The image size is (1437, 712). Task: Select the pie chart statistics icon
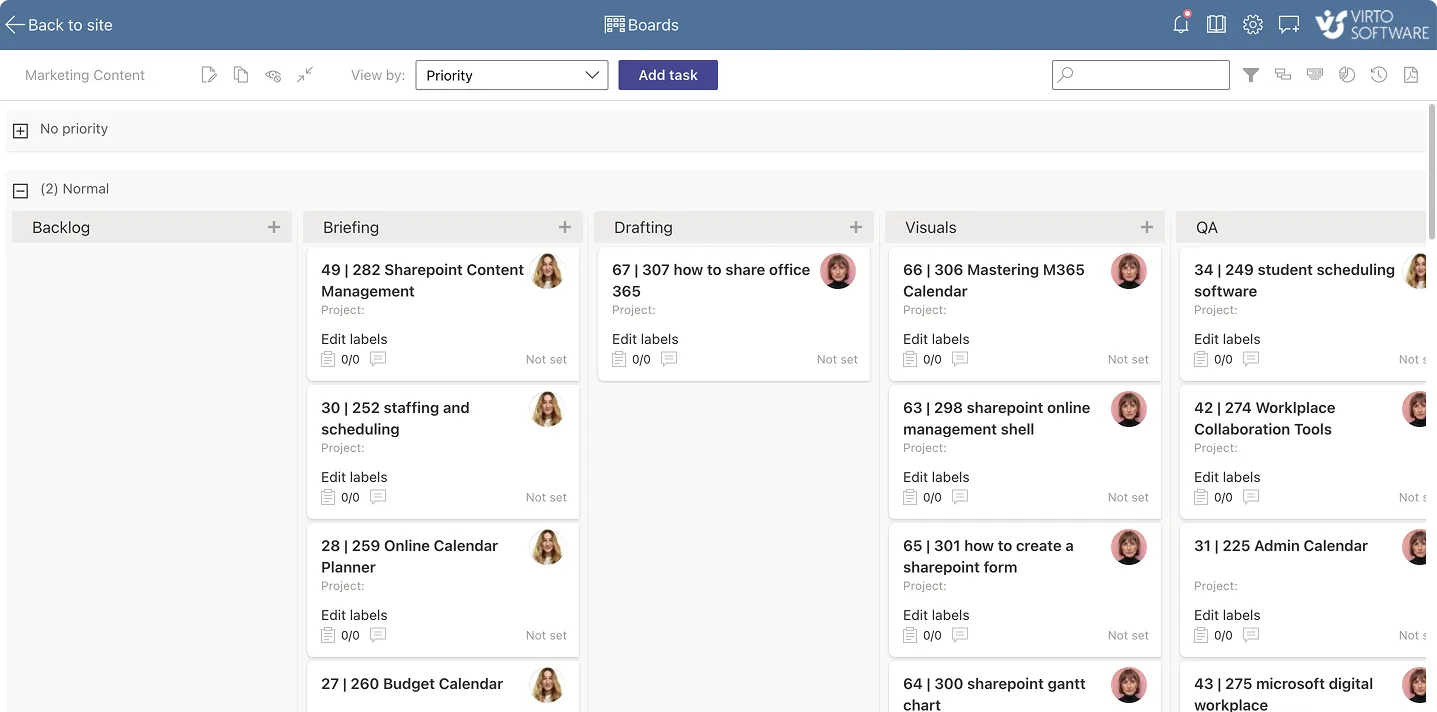point(1346,74)
